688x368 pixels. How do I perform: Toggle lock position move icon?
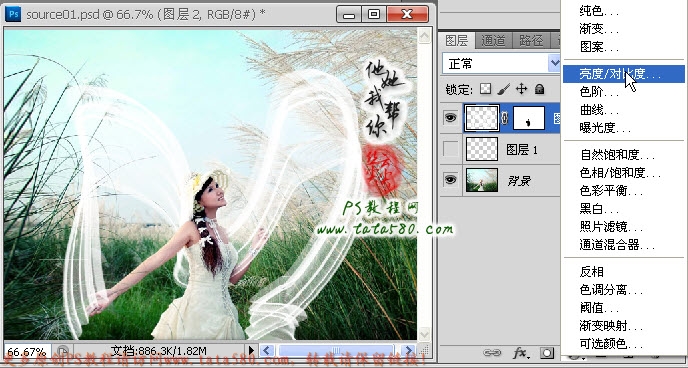click(x=521, y=89)
